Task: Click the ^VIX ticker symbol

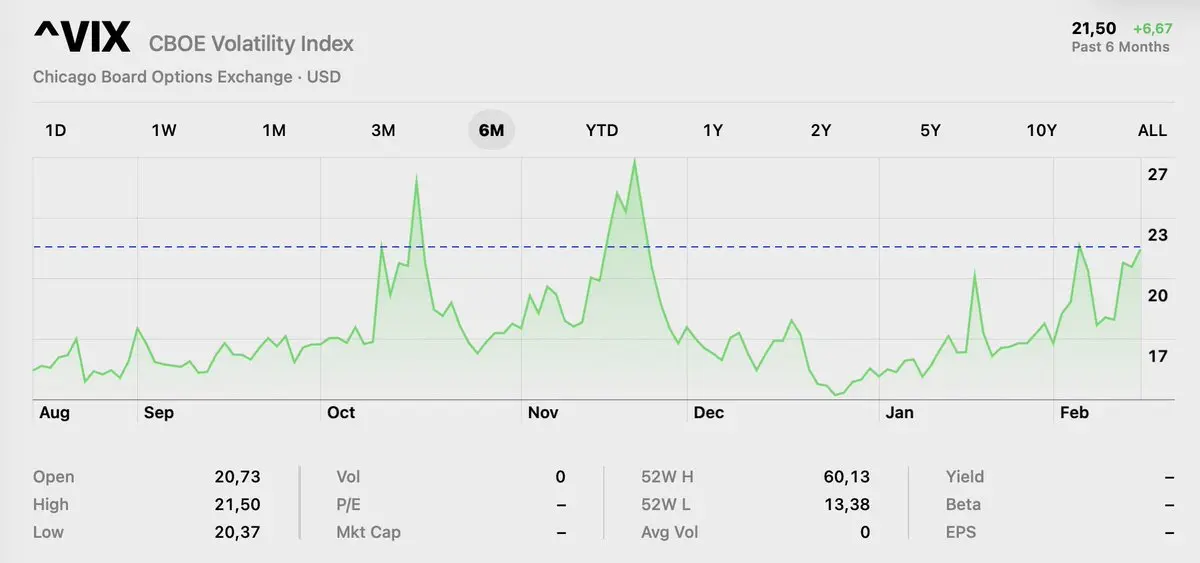Action: (x=82, y=38)
